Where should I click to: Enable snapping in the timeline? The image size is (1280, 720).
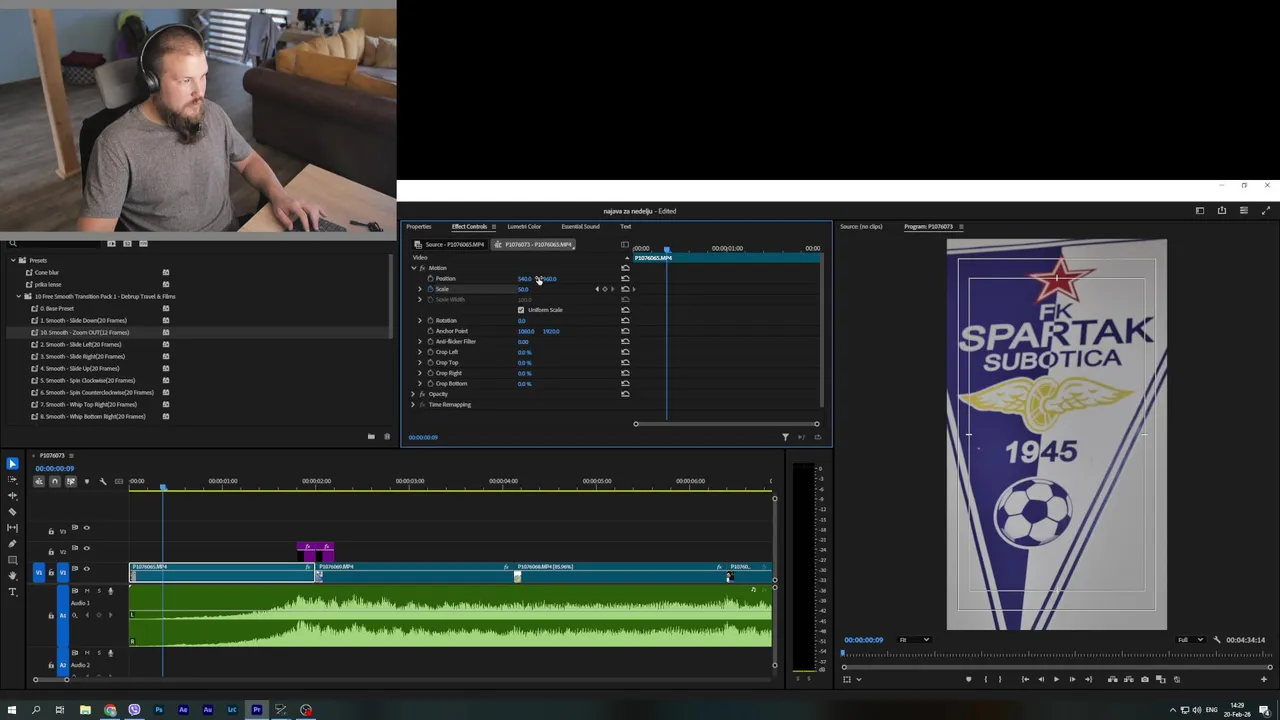point(55,481)
